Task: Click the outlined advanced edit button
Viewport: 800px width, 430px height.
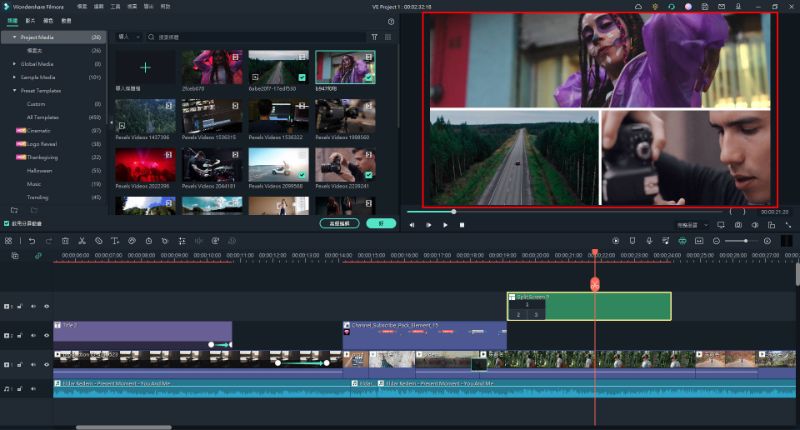Action: click(339, 223)
